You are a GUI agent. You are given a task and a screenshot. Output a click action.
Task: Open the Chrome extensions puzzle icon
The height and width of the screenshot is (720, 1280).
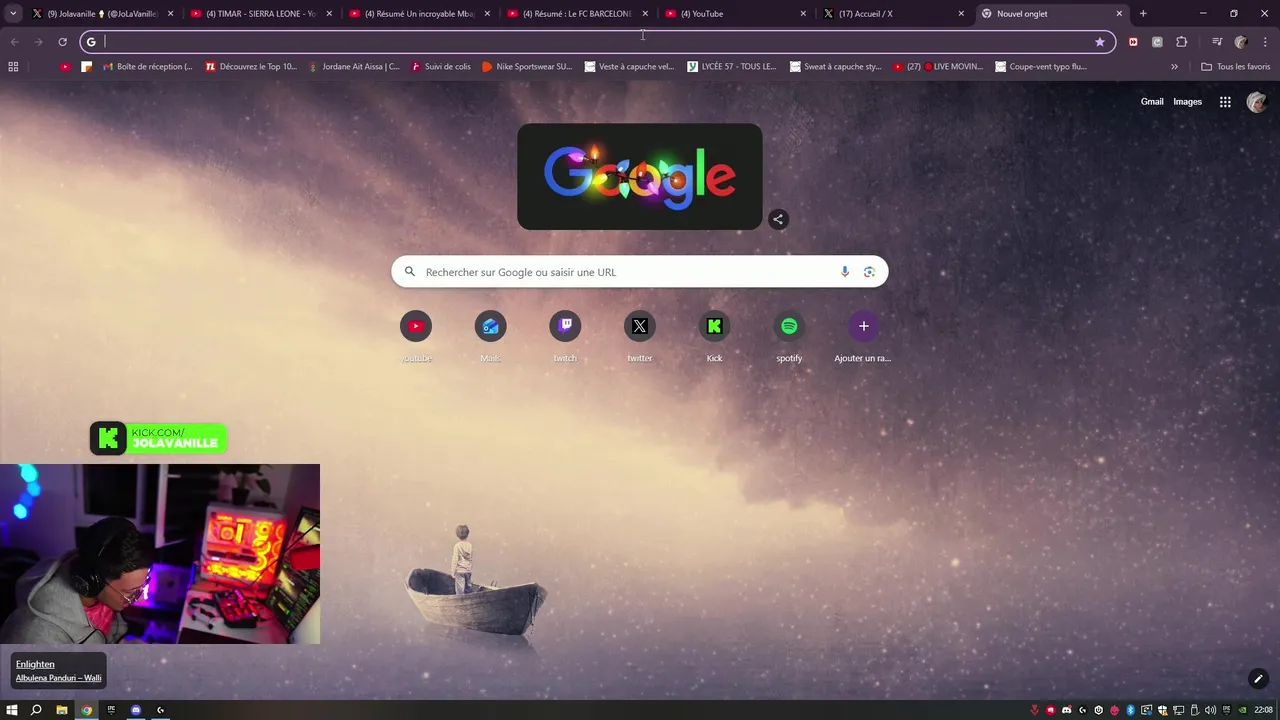(x=1182, y=42)
